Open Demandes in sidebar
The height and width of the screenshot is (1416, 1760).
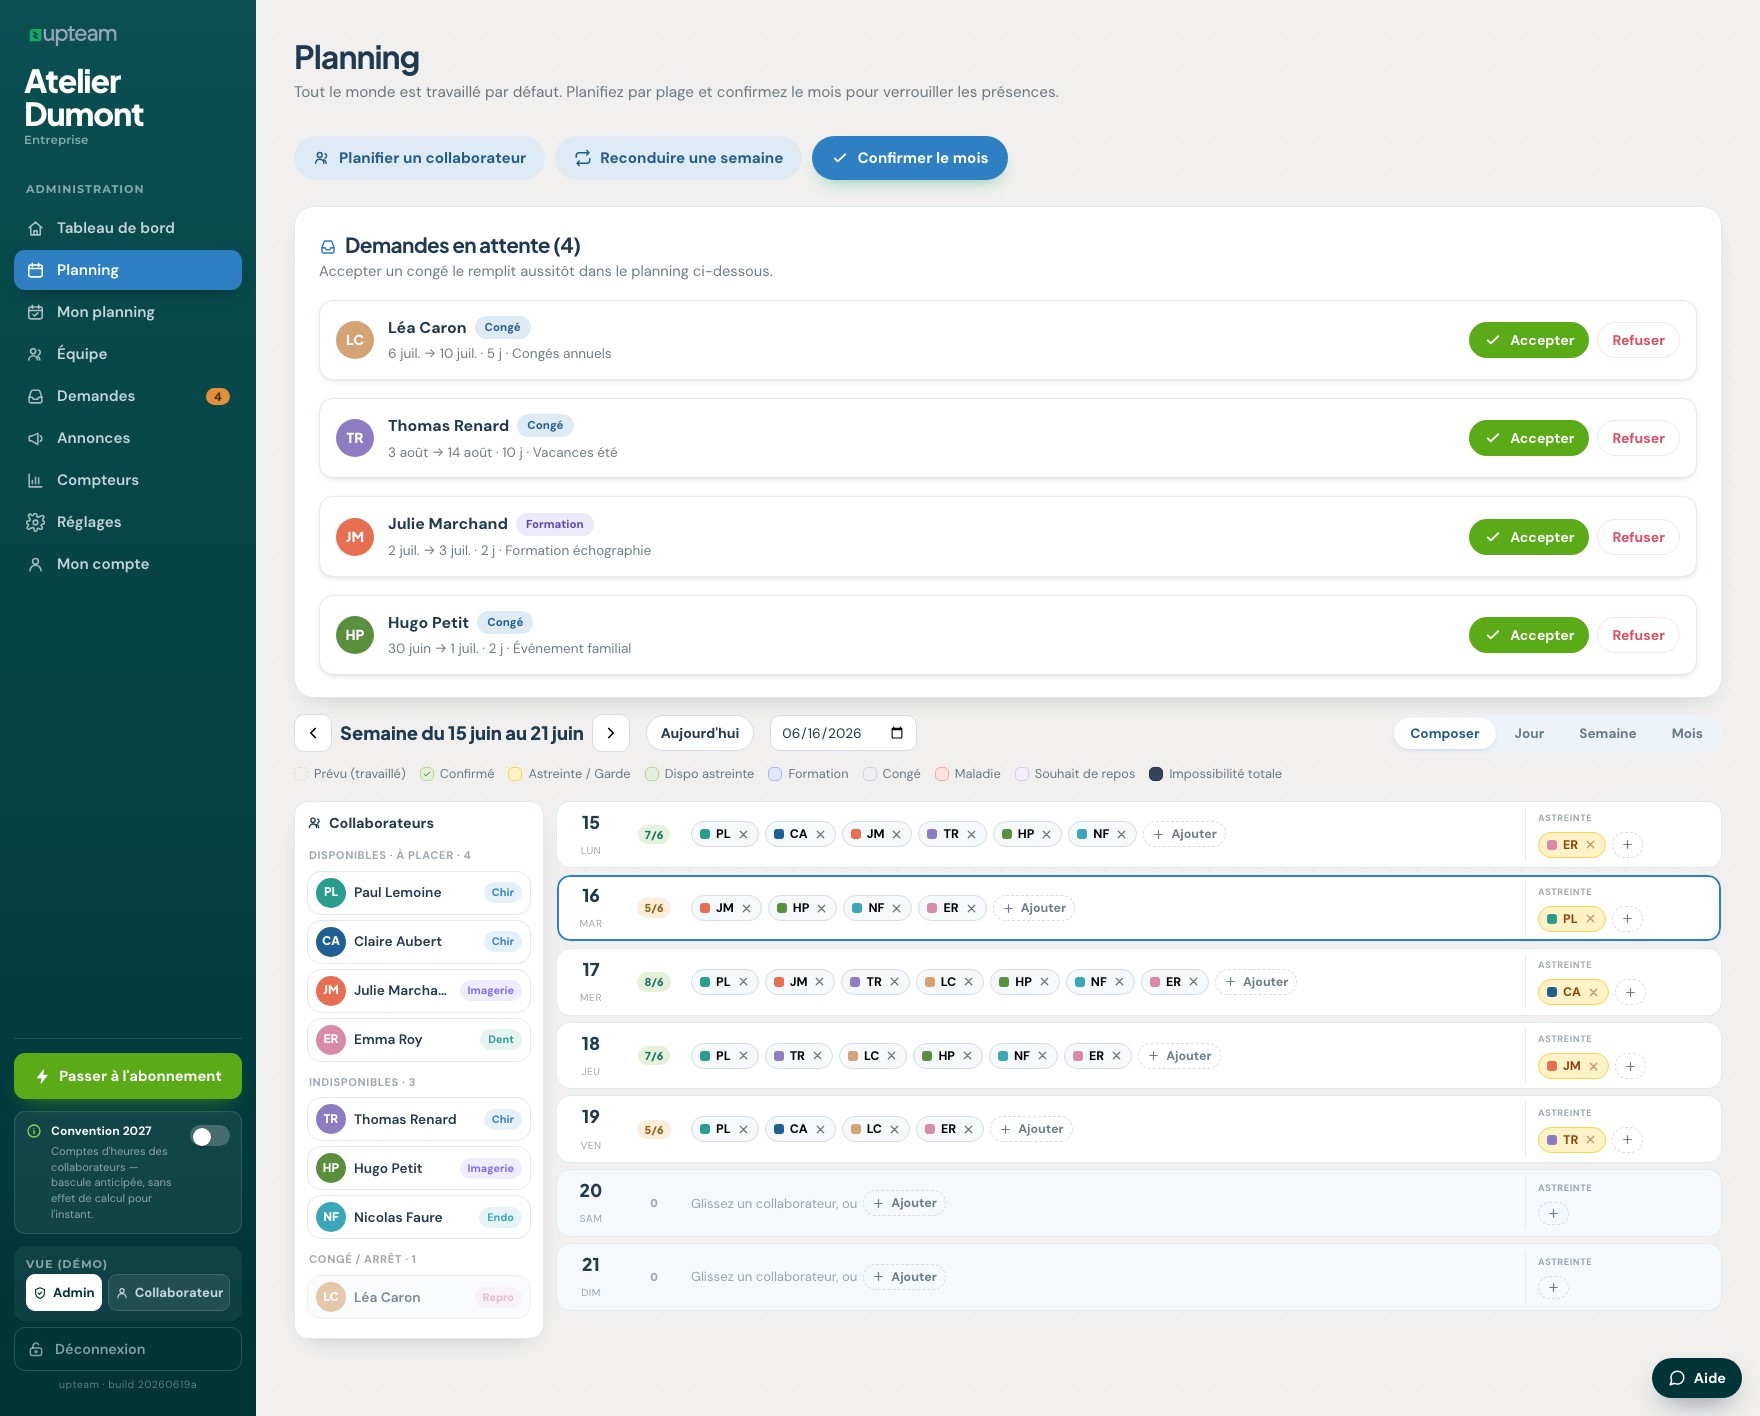point(128,396)
